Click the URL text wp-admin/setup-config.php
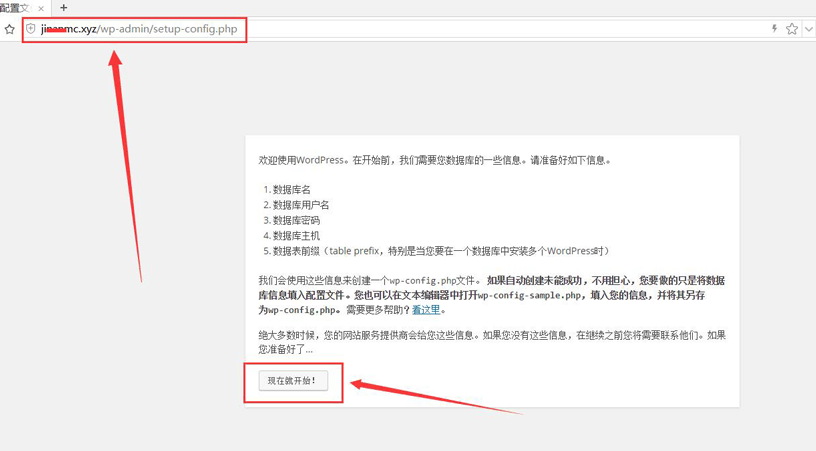The height and width of the screenshot is (451, 816). pyautogui.click(x=169, y=29)
